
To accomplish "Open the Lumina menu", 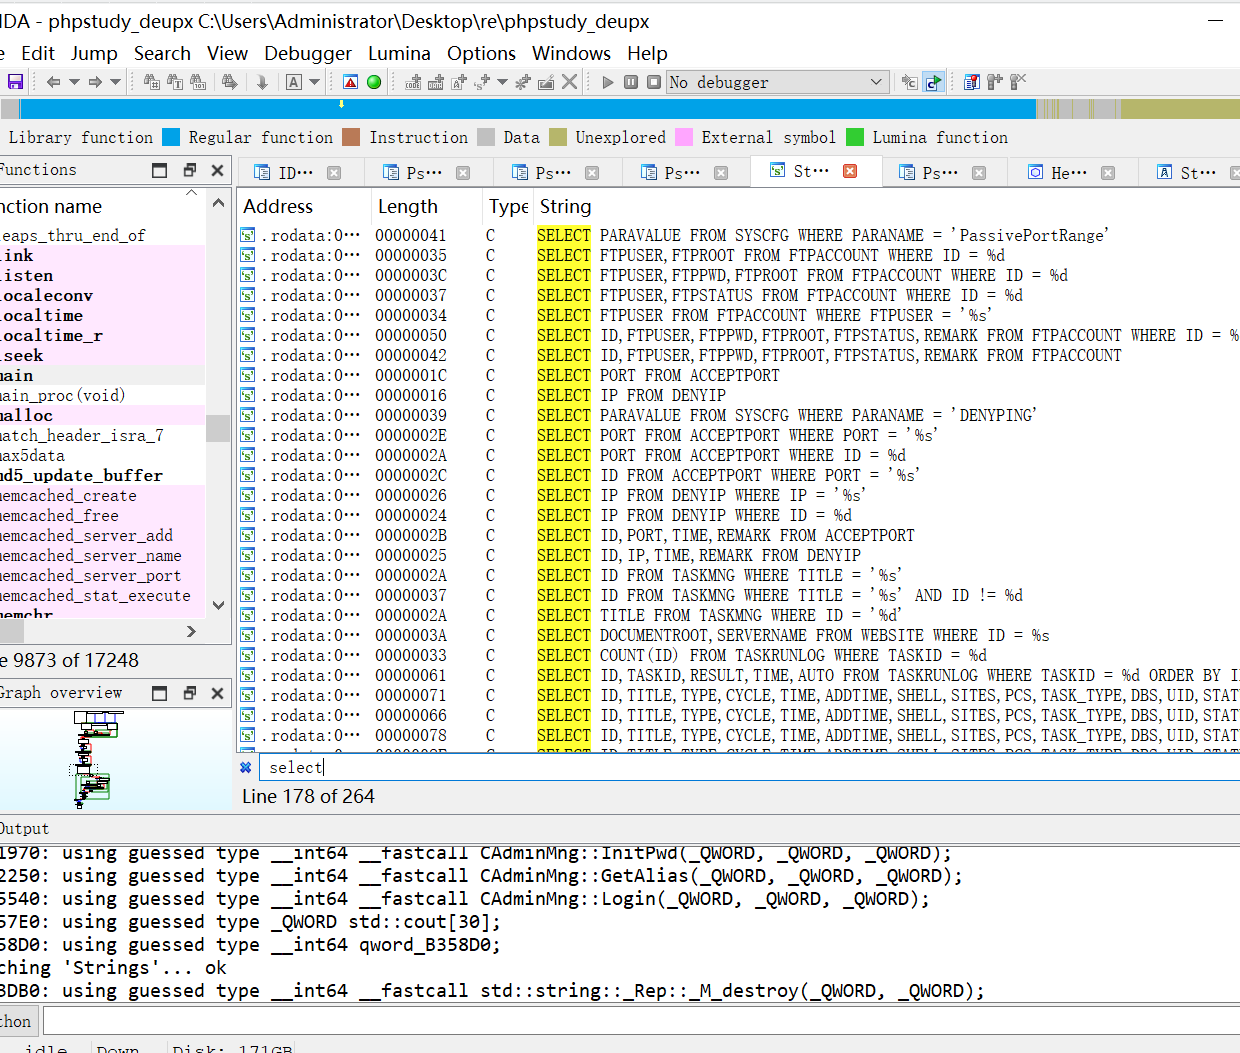I will (x=399, y=53).
